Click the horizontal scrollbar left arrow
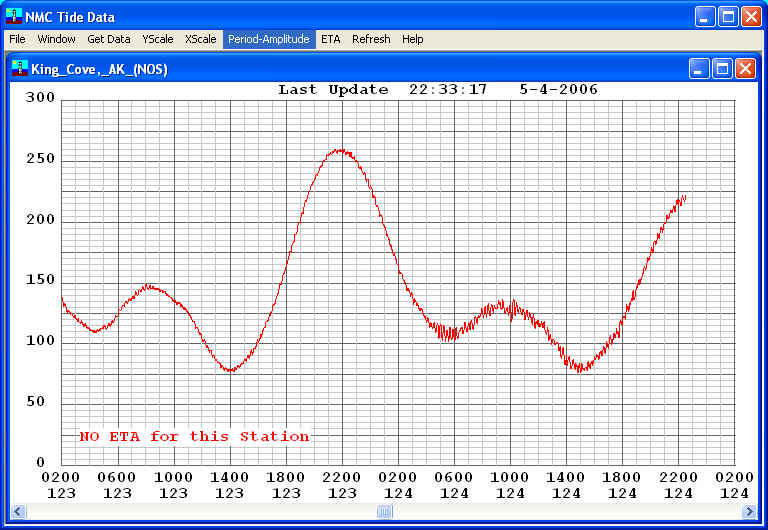The image size is (768, 530). pyautogui.click(x=18, y=512)
